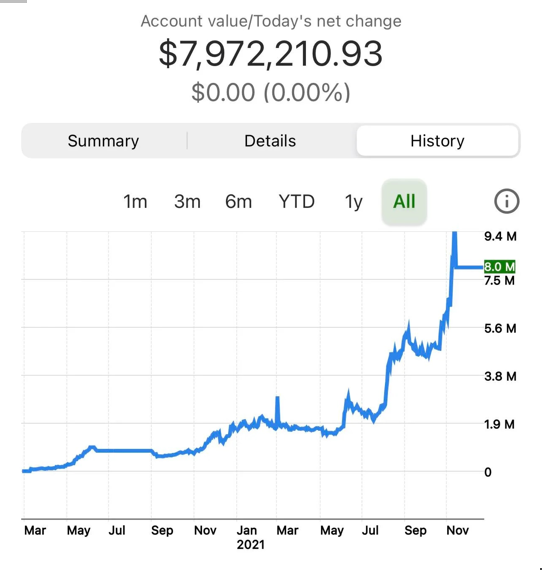Click the flat line segment near Jul 2020
544x570 pixels.
coord(124,450)
